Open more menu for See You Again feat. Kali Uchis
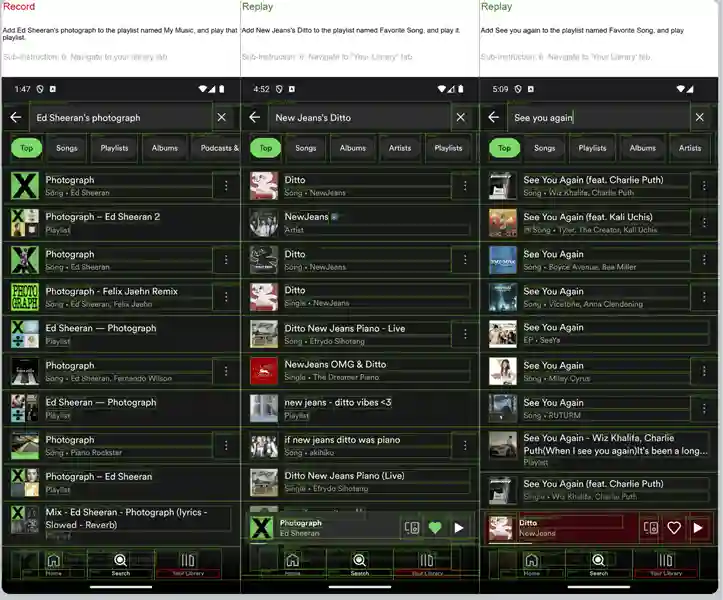 pos(704,223)
